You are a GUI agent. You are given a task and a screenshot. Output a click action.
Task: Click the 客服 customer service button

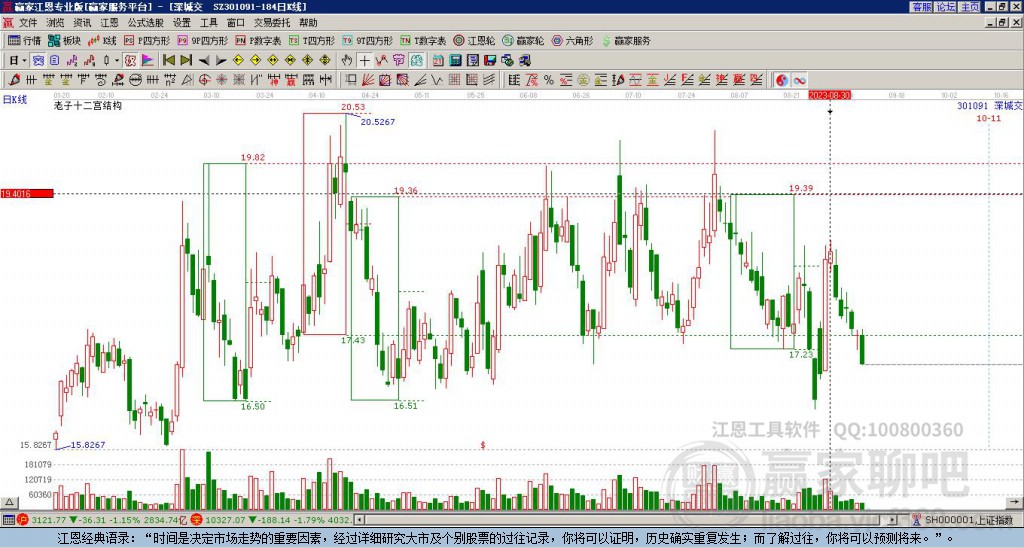coord(922,7)
